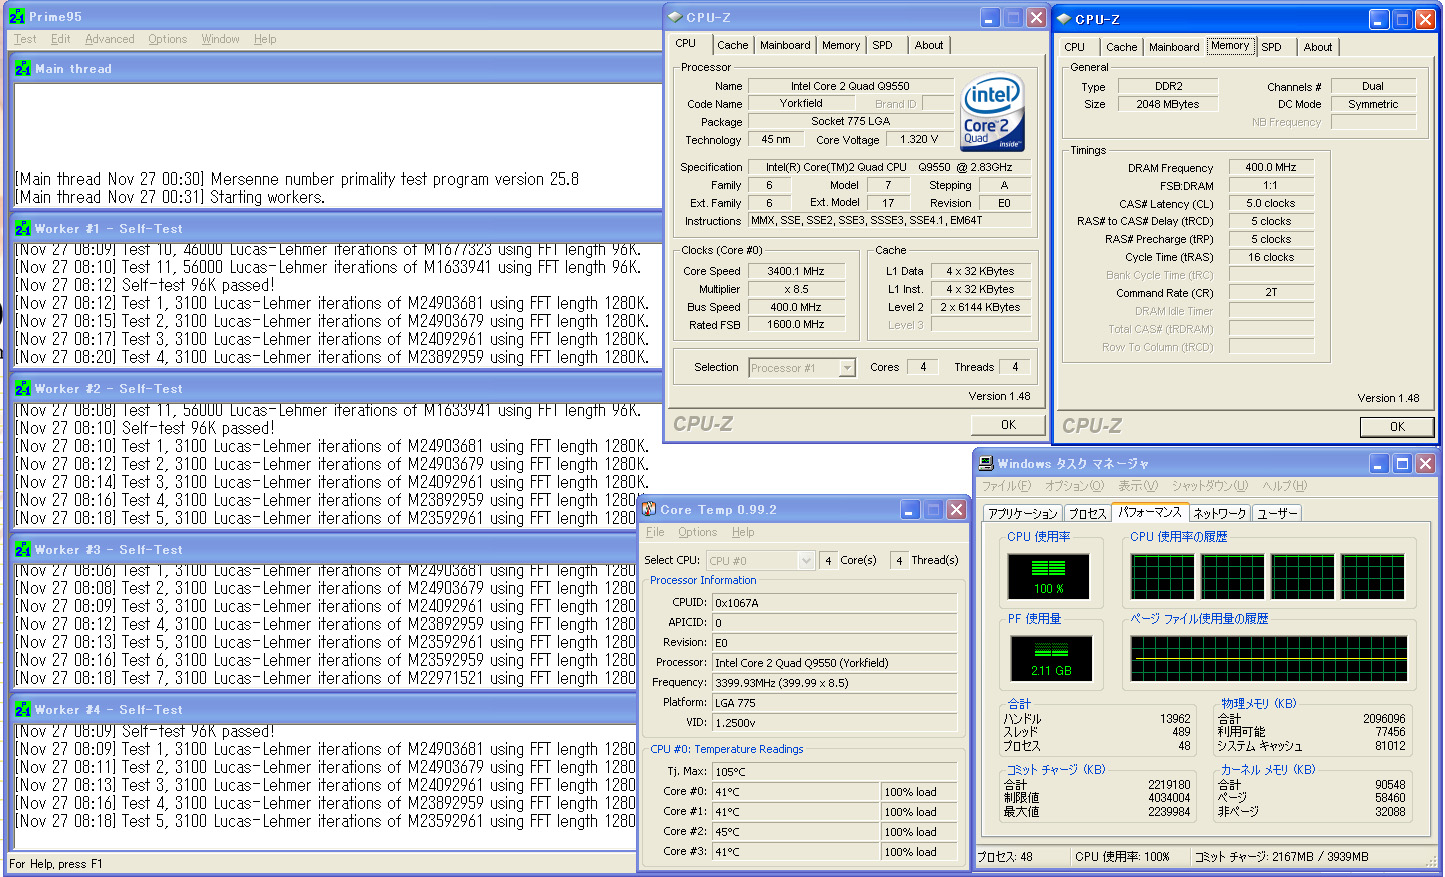The image size is (1445, 877).
Task: Click the Worker #3 Self-Test window icon
Action: [x=24, y=549]
